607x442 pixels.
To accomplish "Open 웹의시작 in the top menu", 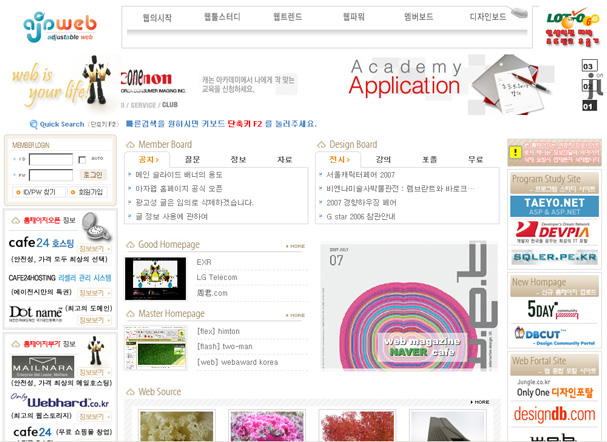I will coord(157,17).
